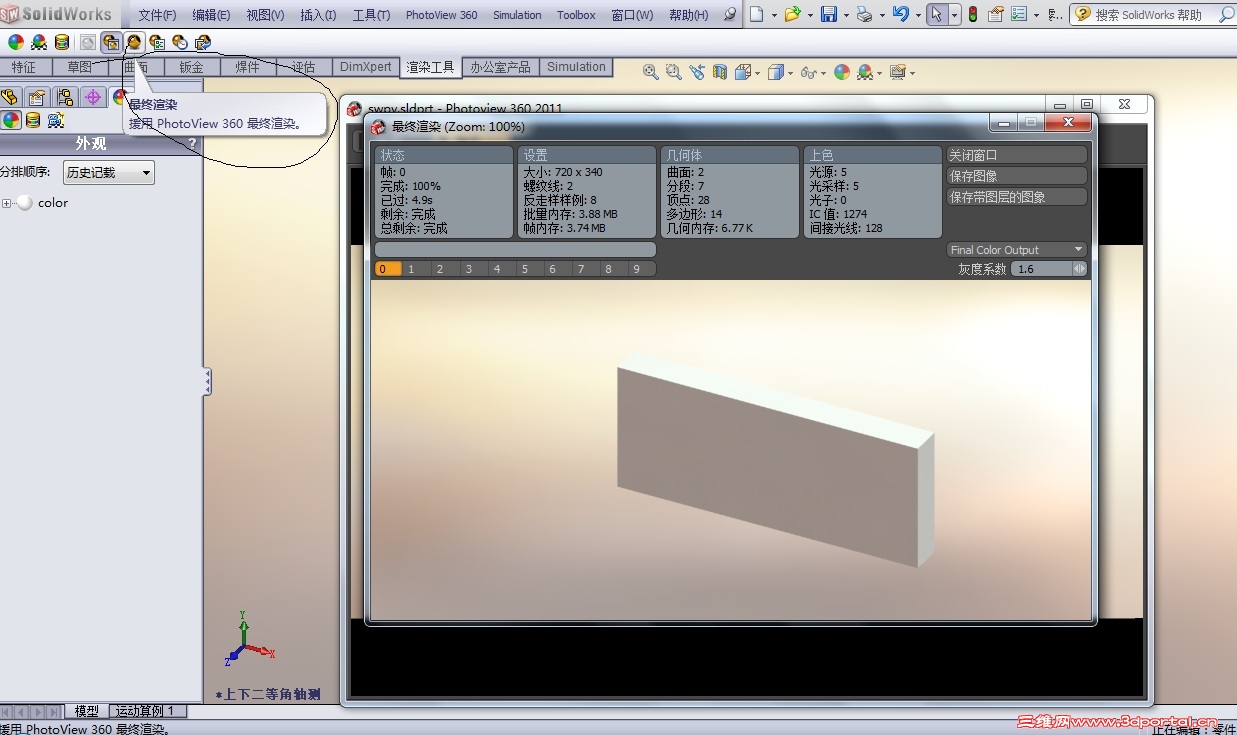Click the New document icon
This screenshot has width=1237, height=735.
pyautogui.click(x=757, y=14)
